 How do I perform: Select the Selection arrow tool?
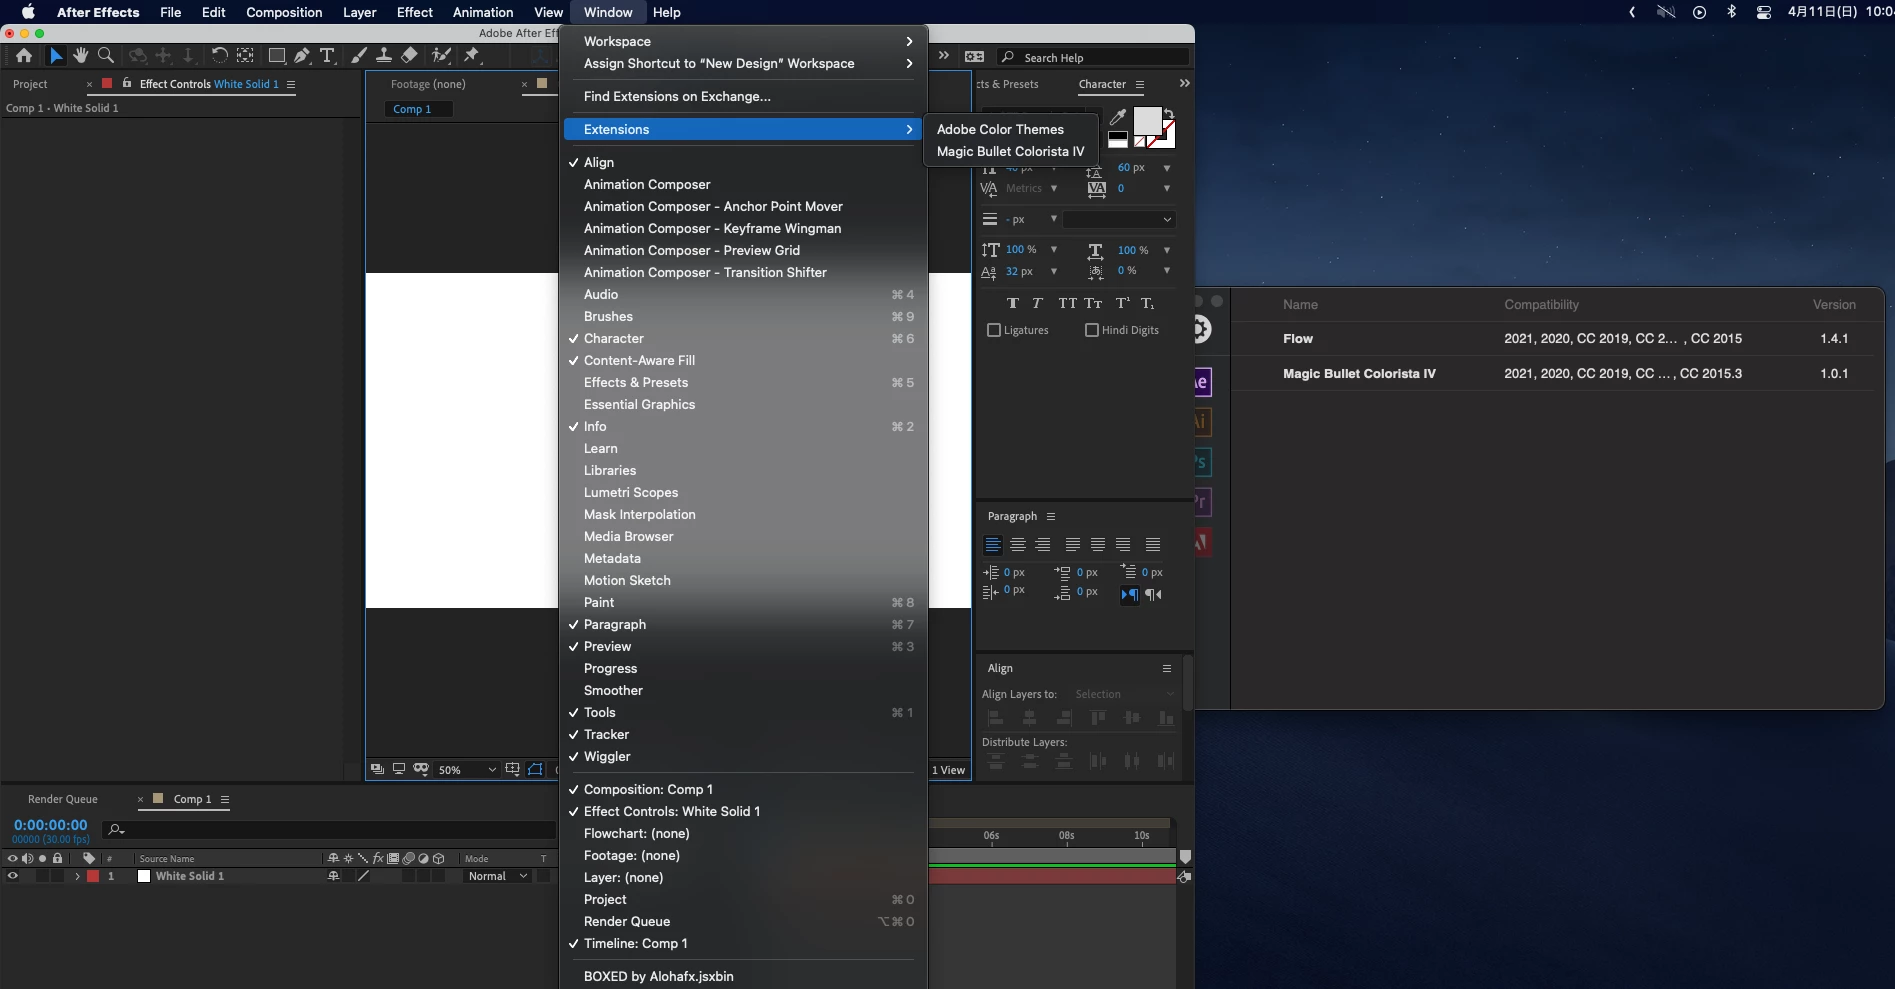pos(56,56)
